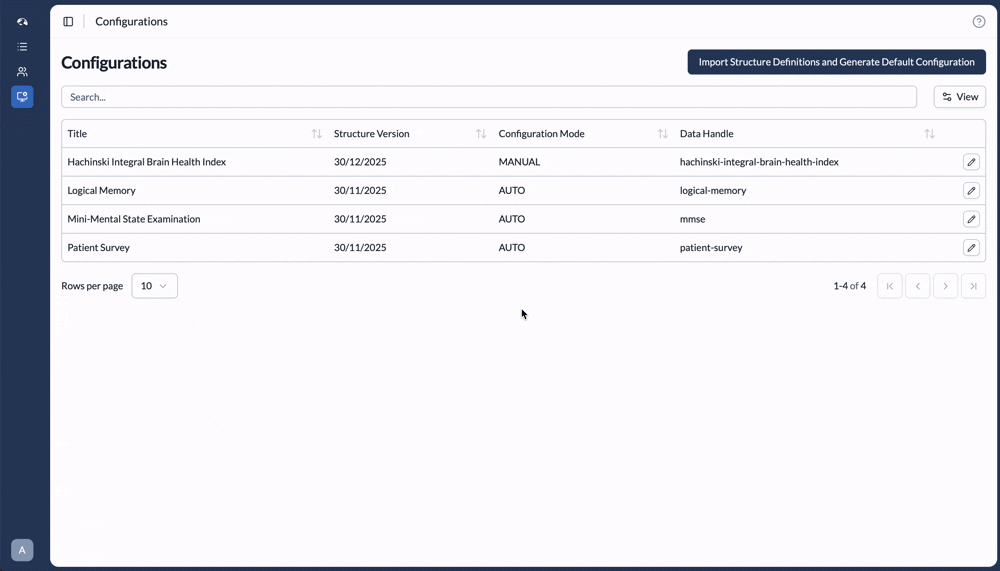Screen dimensions: 1000x571
Task: Edit the Hachinski Integral Brain Health Index row
Action: click(x=971, y=162)
